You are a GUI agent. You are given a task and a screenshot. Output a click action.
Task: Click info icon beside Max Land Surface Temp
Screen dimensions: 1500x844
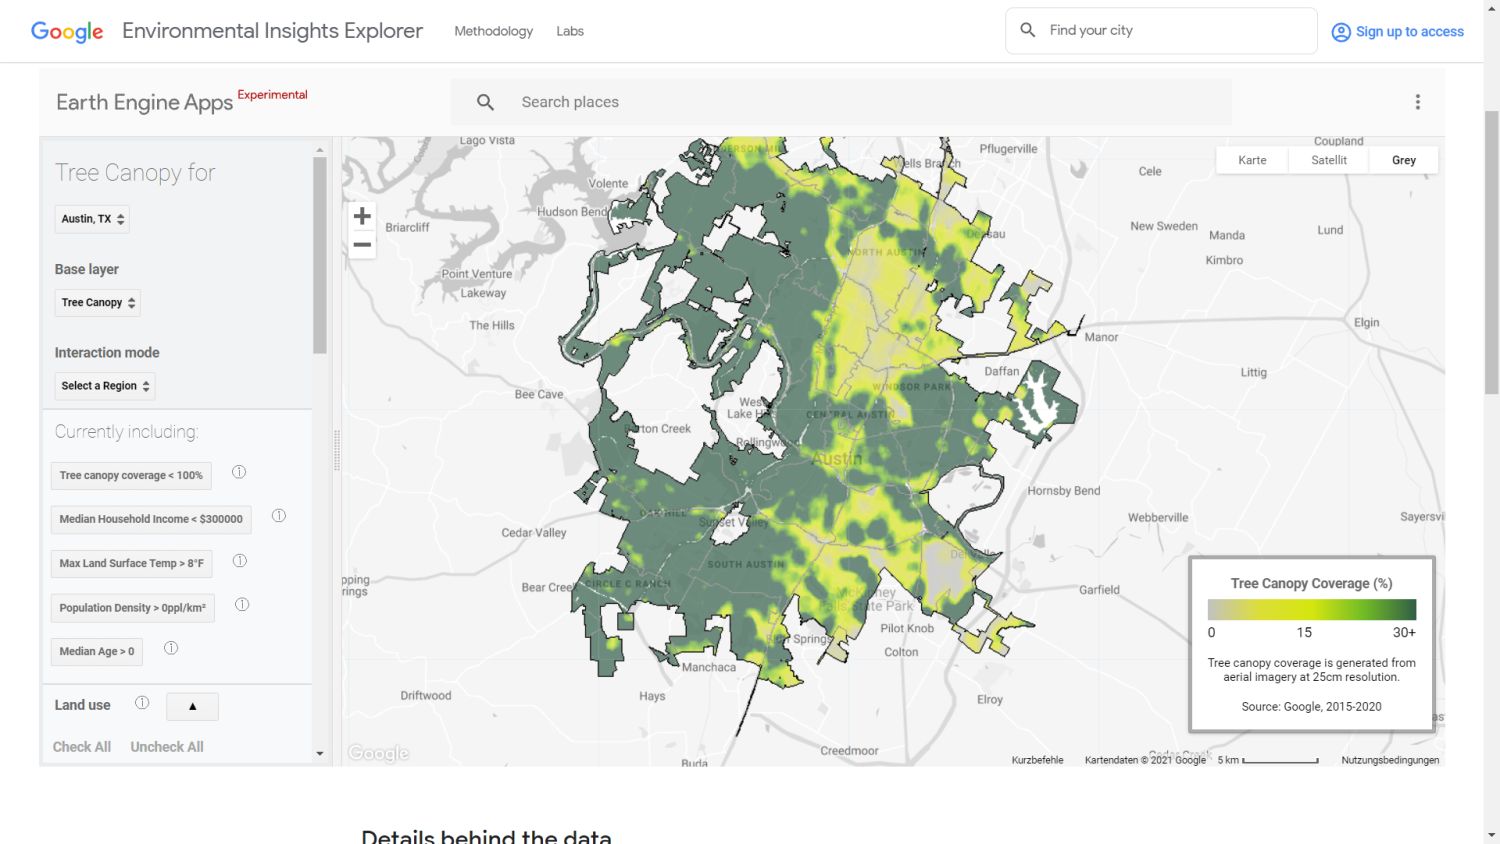click(240, 561)
